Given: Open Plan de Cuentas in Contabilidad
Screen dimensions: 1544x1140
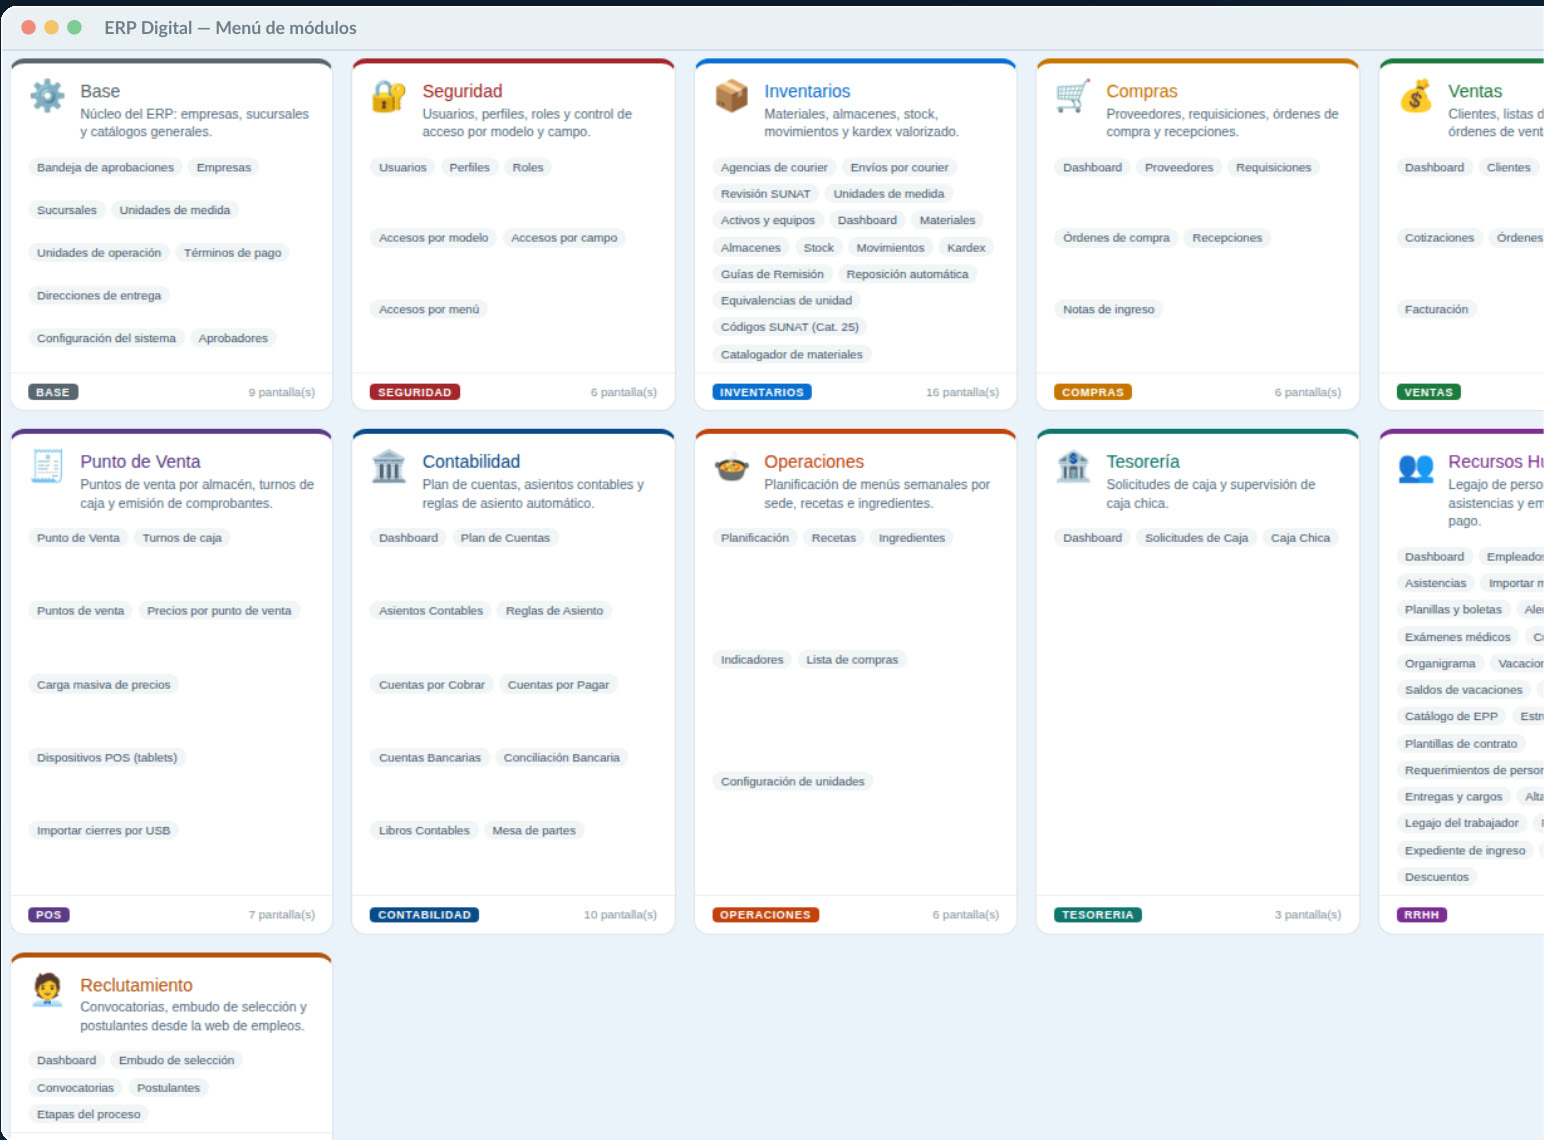Looking at the screenshot, I should click(505, 538).
